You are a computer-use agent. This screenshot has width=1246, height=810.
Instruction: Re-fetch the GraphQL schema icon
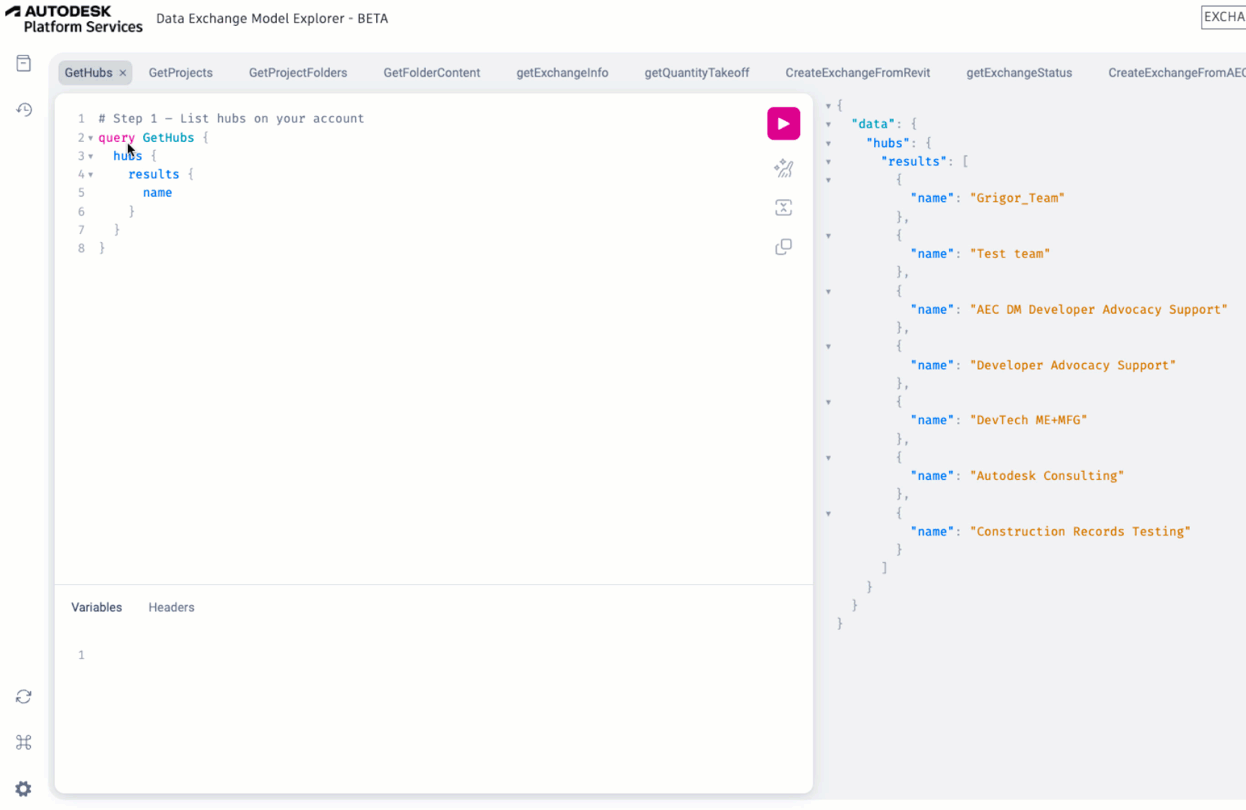[x=24, y=697]
